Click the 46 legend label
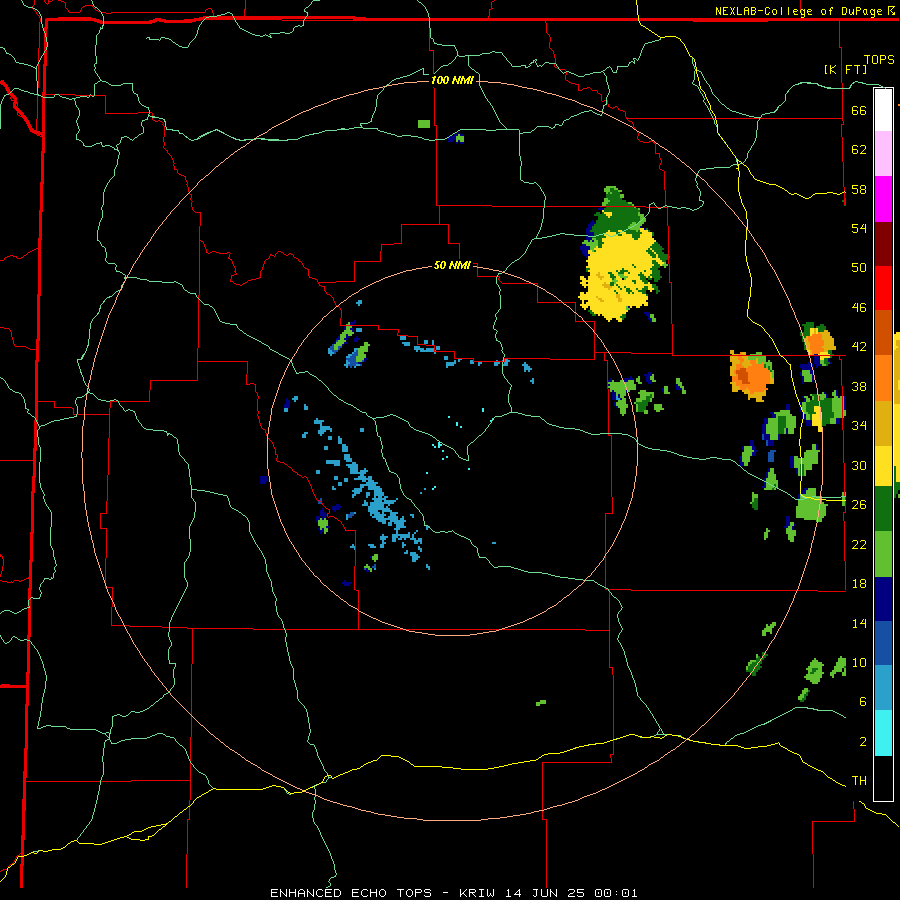Screen dimensions: 900x900 [859, 308]
